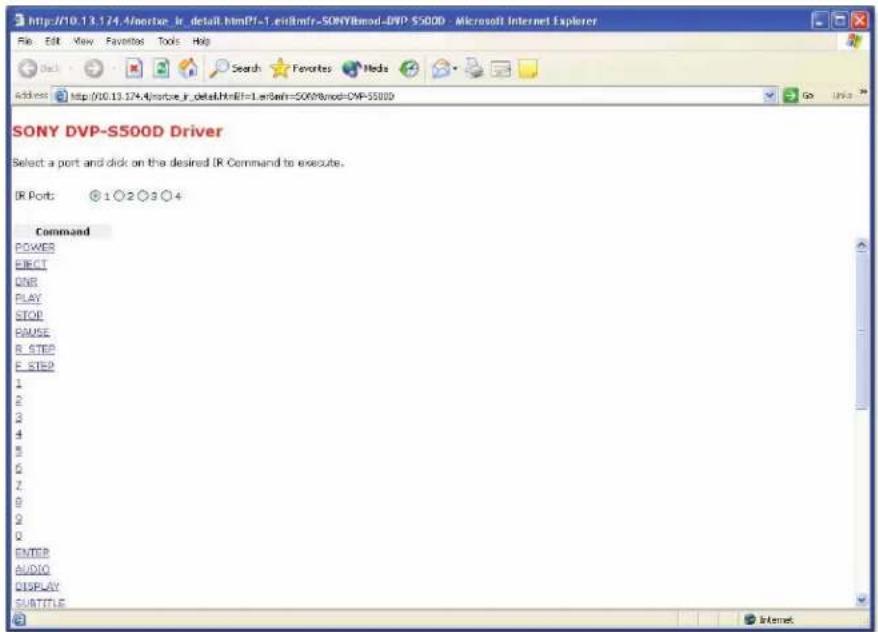Click the Mail toolbar icon
The image size is (878, 632).
441,69
